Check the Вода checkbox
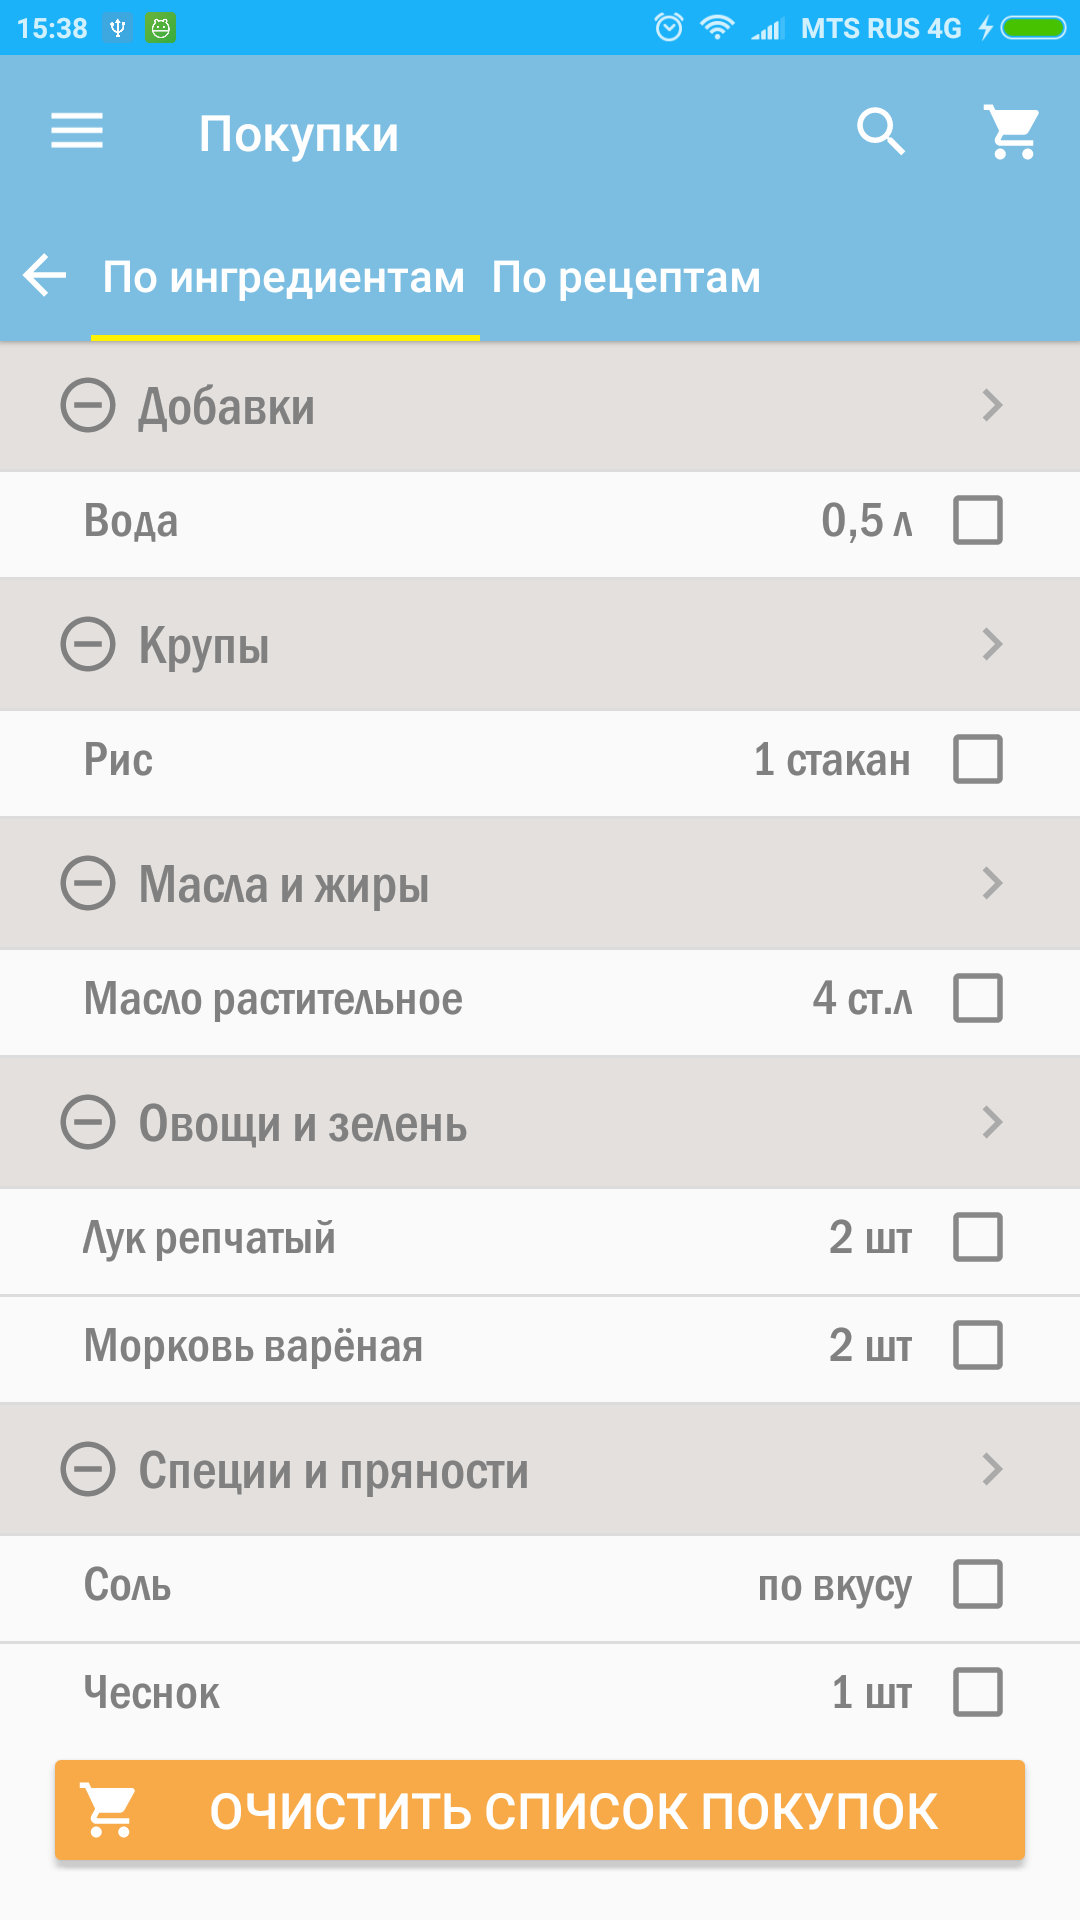The width and height of the screenshot is (1080, 1920). coord(977,520)
